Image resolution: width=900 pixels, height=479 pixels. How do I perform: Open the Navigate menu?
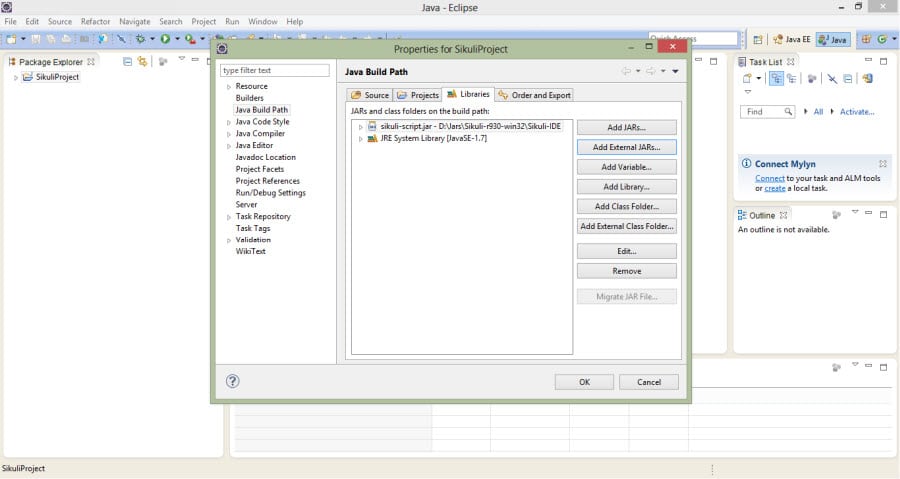tap(135, 21)
